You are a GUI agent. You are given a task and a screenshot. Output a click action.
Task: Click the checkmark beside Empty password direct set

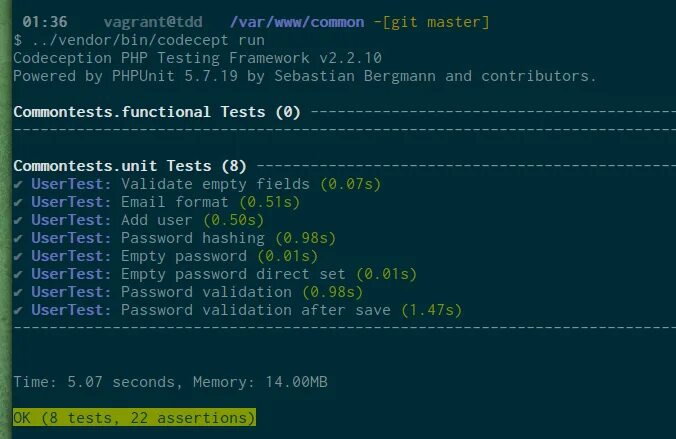[x=18, y=275]
